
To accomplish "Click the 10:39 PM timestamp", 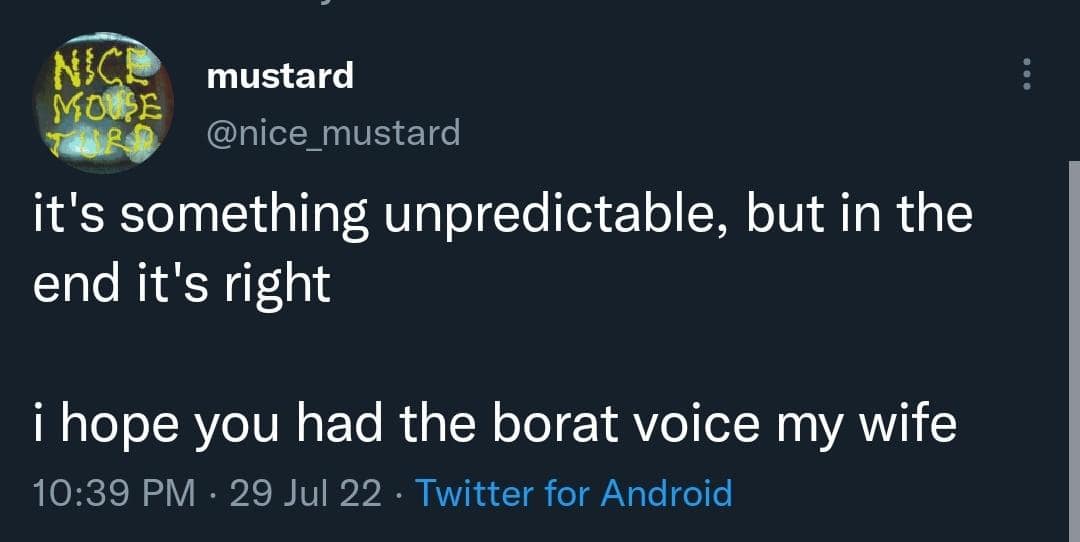I will point(114,493).
